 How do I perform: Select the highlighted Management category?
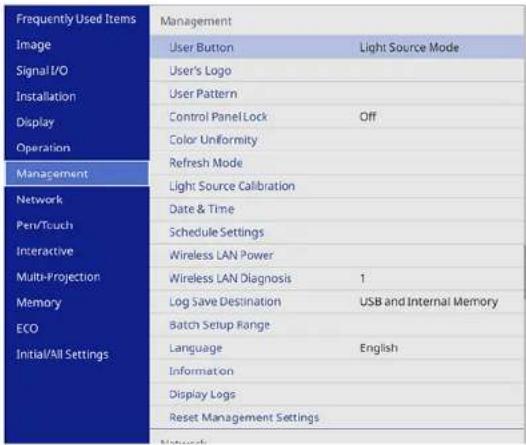[77, 174]
